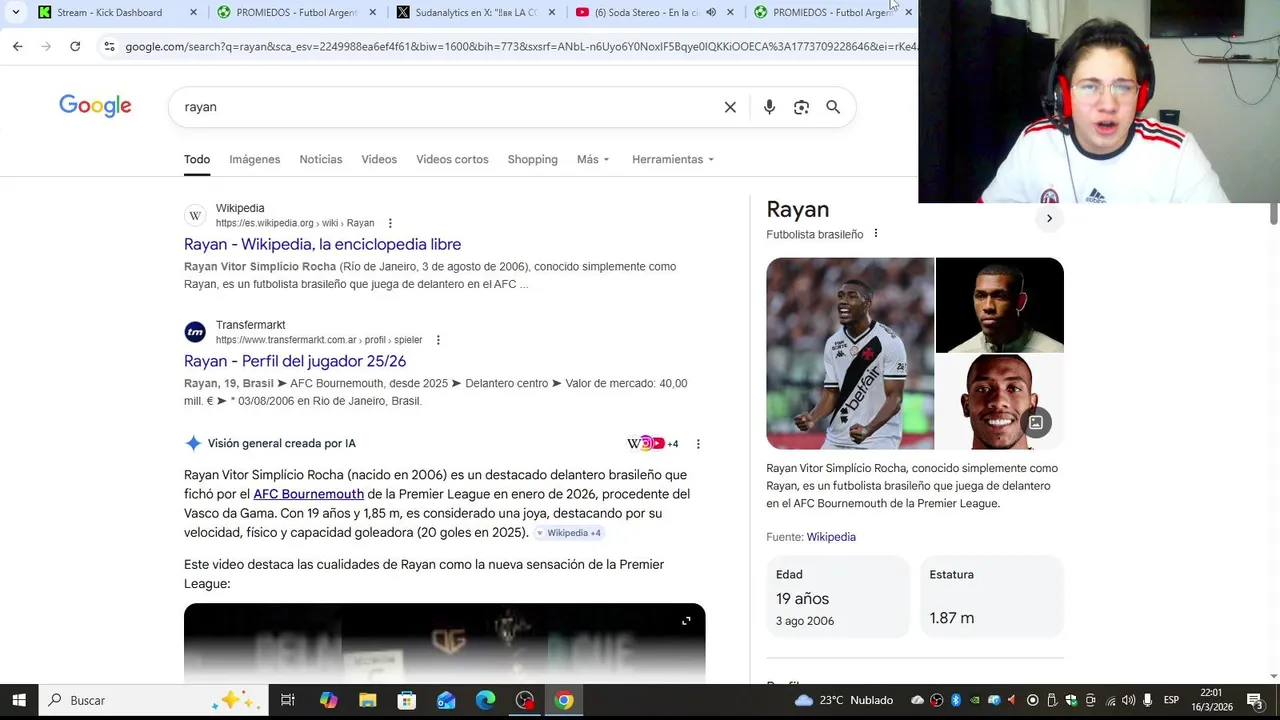Open Rayan portrait on dark background
The width and height of the screenshot is (1280, 720).
tap(1000, 305)
